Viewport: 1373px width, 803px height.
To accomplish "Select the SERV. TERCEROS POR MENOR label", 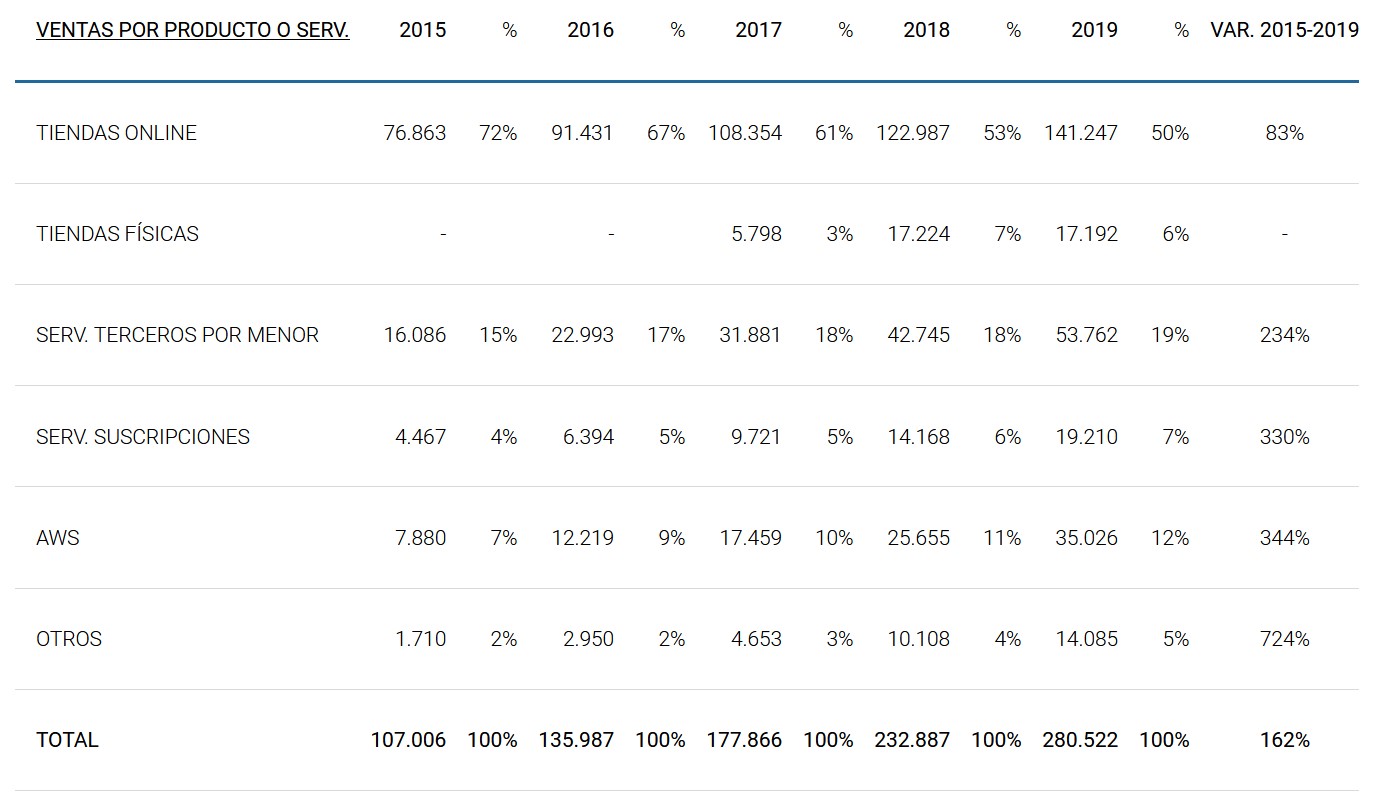I will coord(177,335).
